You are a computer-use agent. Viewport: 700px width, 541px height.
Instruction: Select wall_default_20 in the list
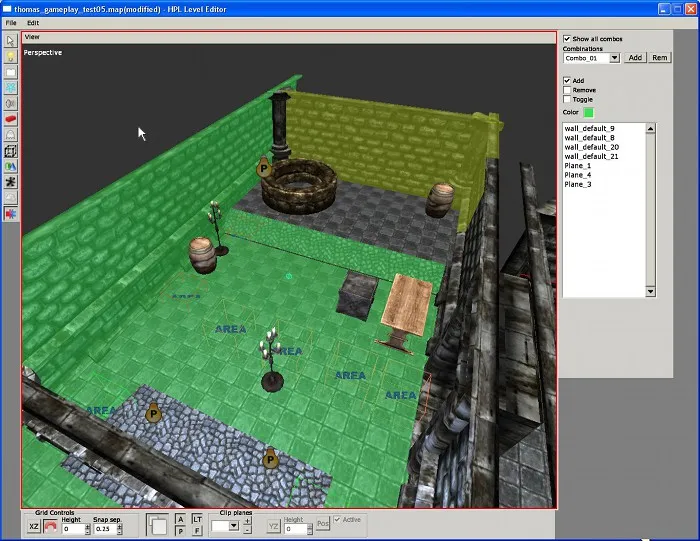[591, 147]
